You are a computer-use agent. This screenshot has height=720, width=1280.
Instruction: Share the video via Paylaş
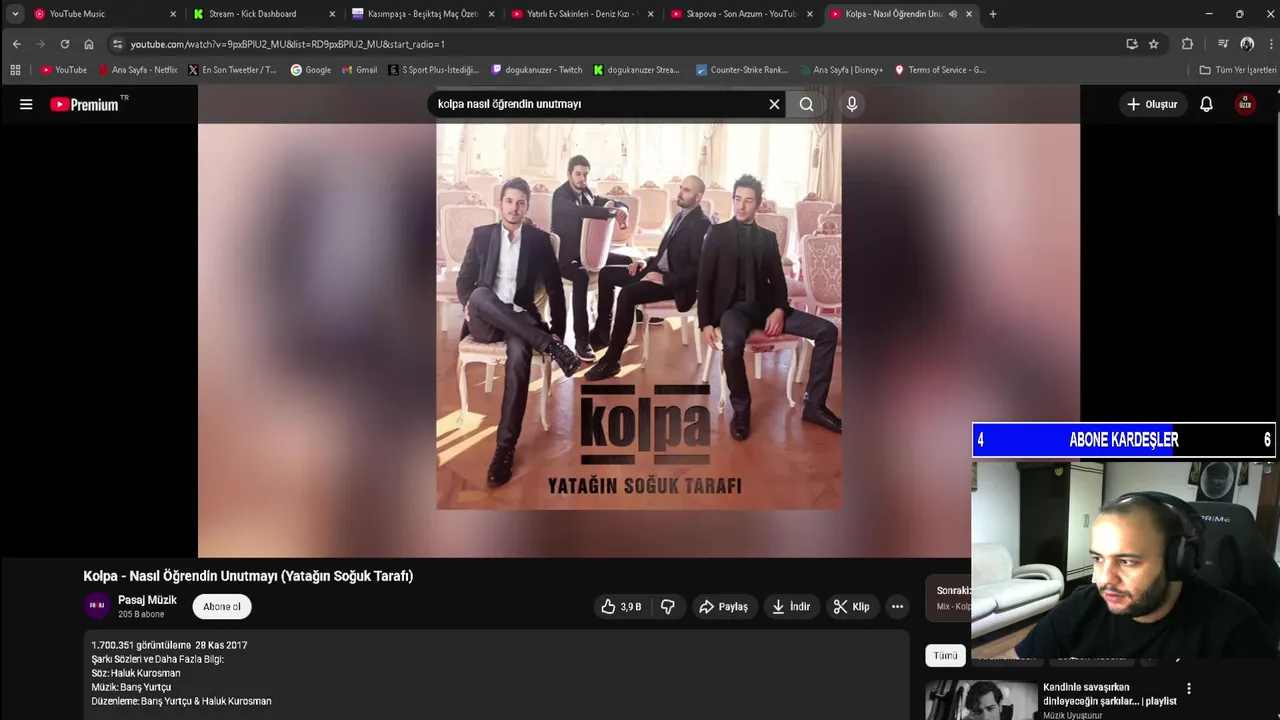tap(724, 607)
